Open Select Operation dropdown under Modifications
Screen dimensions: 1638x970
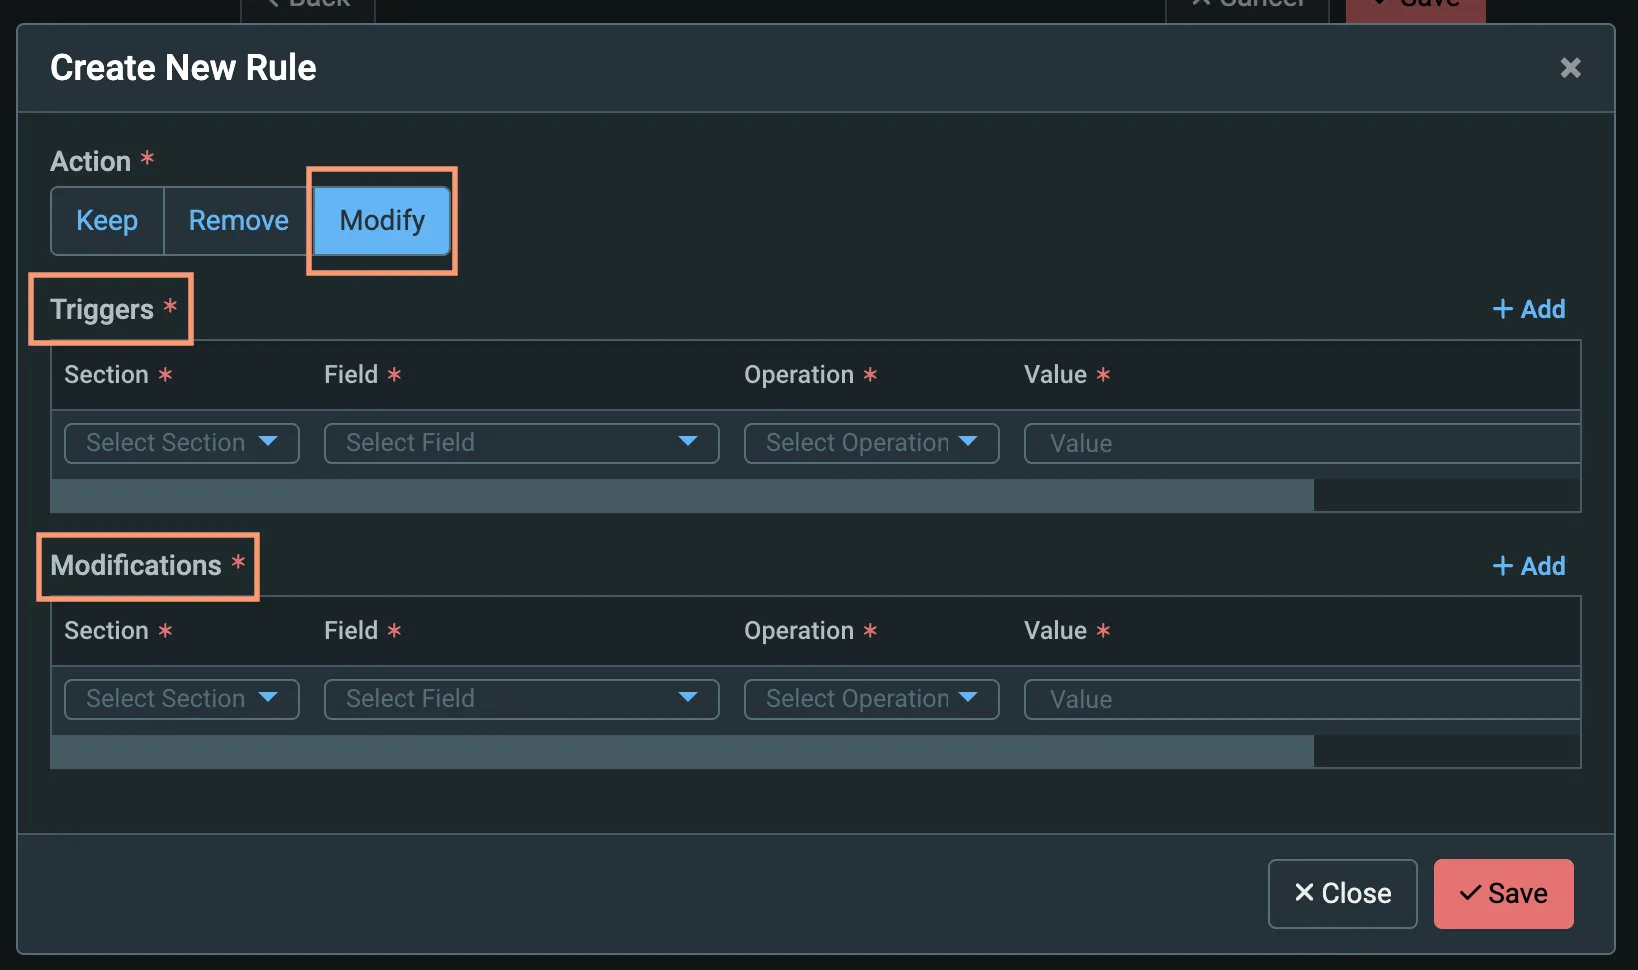[872, 699]
